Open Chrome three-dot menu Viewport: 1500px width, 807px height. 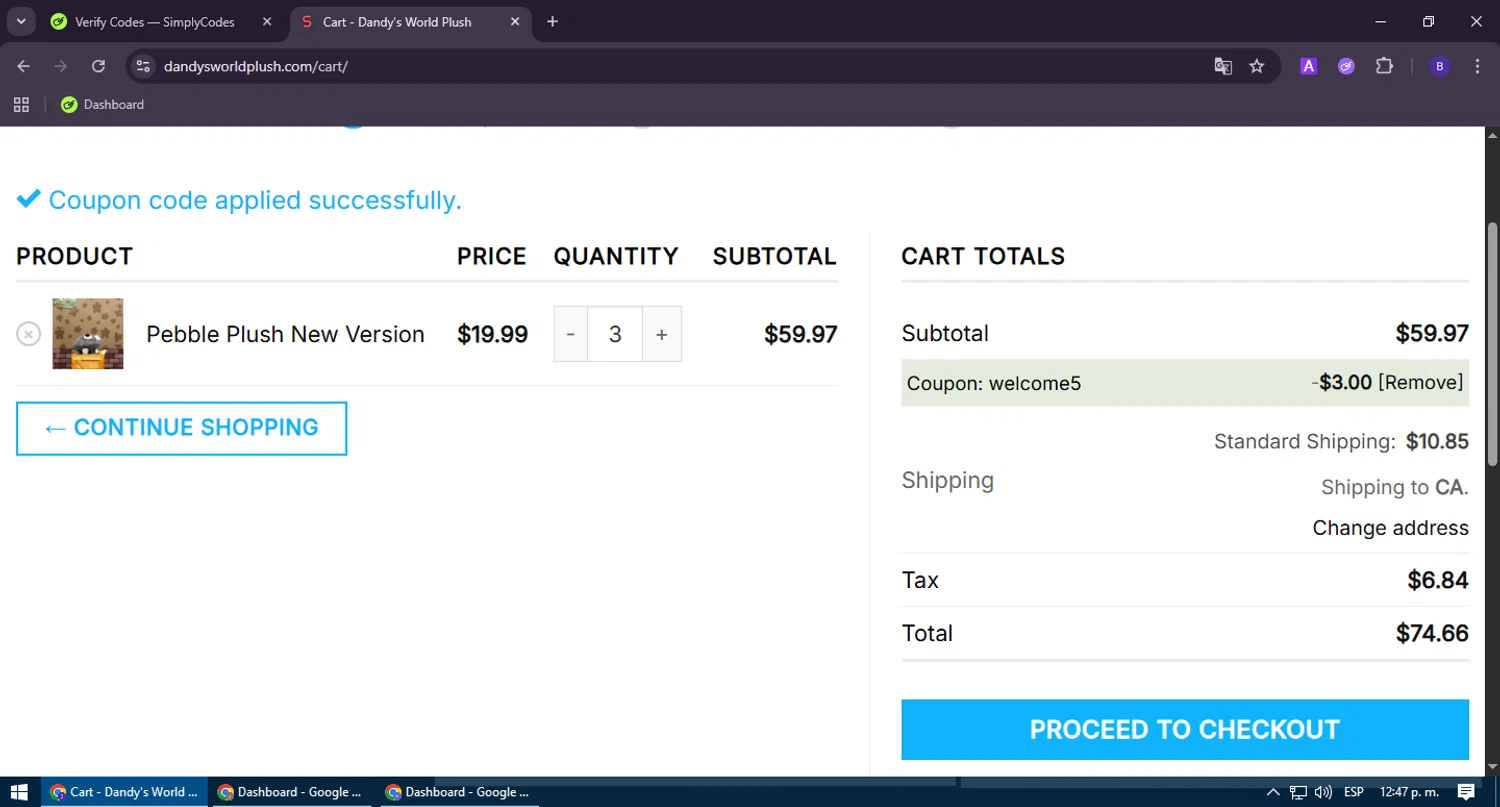[1477, 66]
